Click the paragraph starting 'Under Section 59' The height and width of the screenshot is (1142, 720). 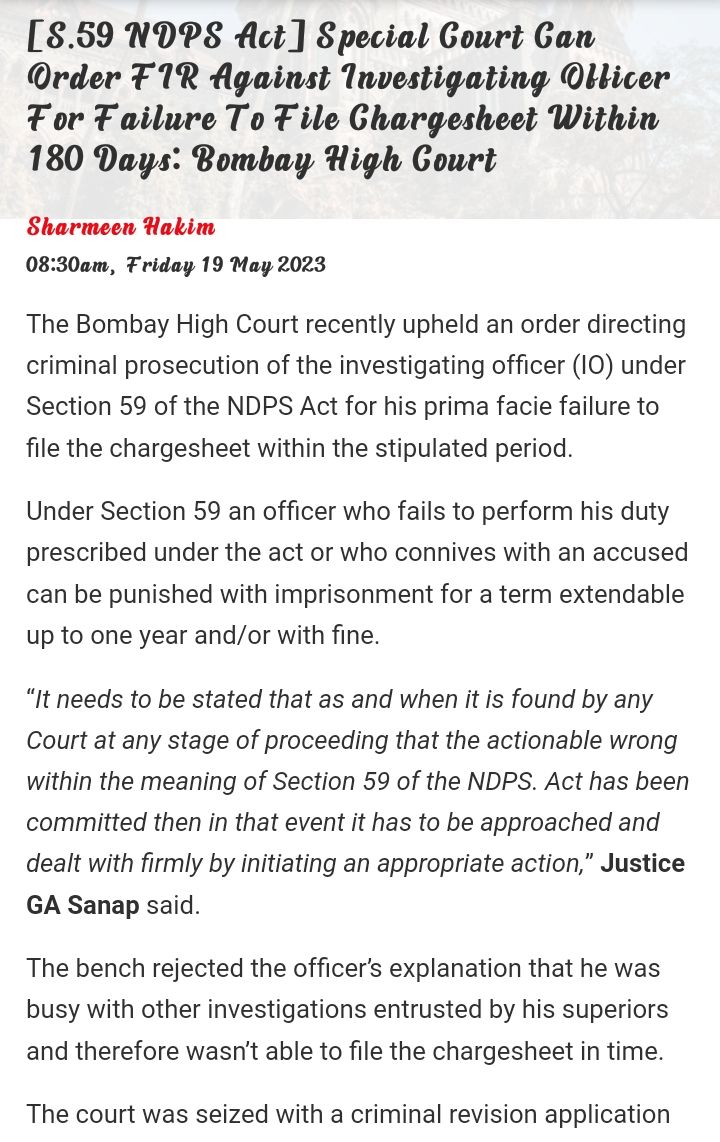click(x=357, y=573)
